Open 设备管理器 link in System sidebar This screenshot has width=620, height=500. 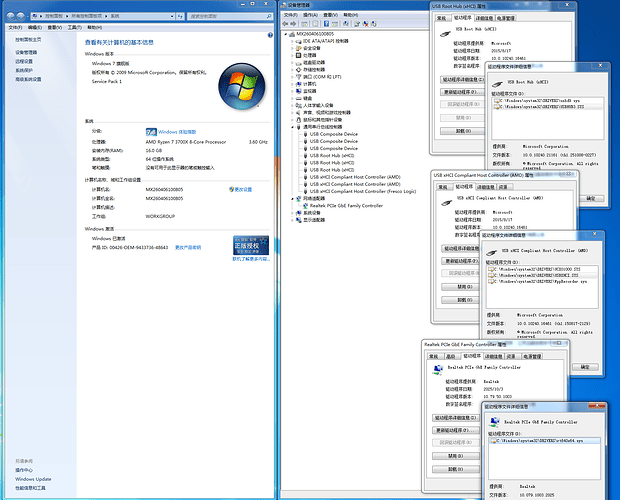click(x=26, y=52)
